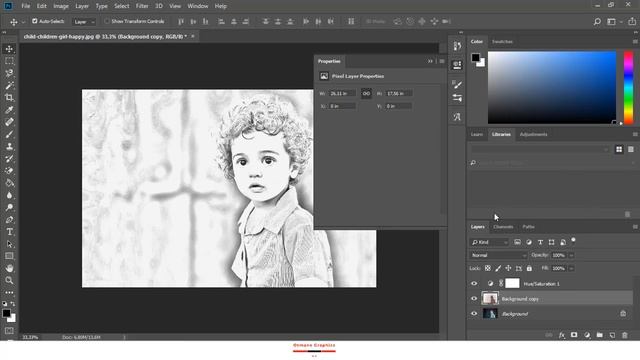Select the Clone Stamp tool

point(9,147)
